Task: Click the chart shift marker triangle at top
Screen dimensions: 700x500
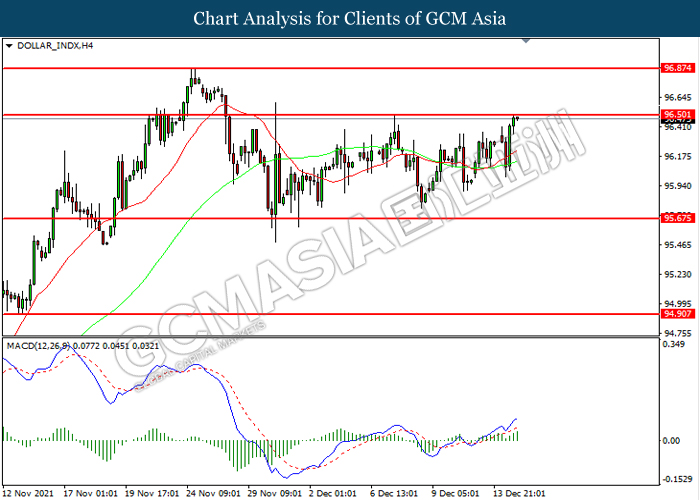Action: click(x=526, y=41)
